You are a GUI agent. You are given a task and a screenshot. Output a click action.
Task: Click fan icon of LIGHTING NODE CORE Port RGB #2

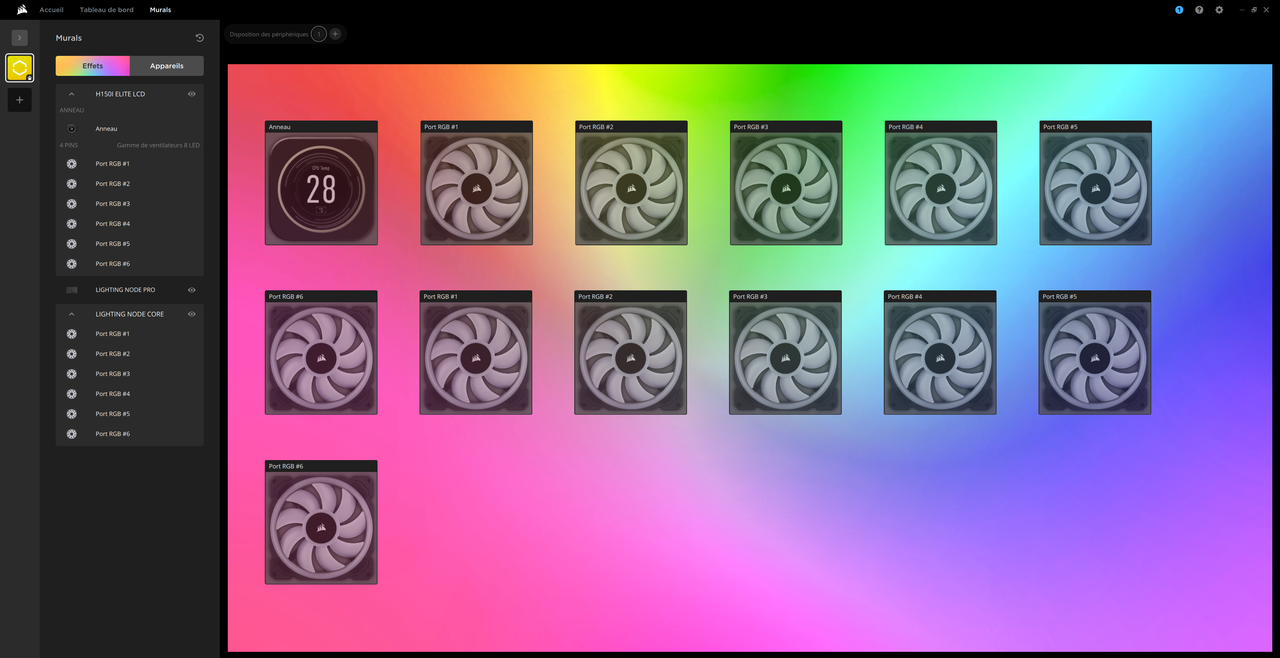[71, 353]
